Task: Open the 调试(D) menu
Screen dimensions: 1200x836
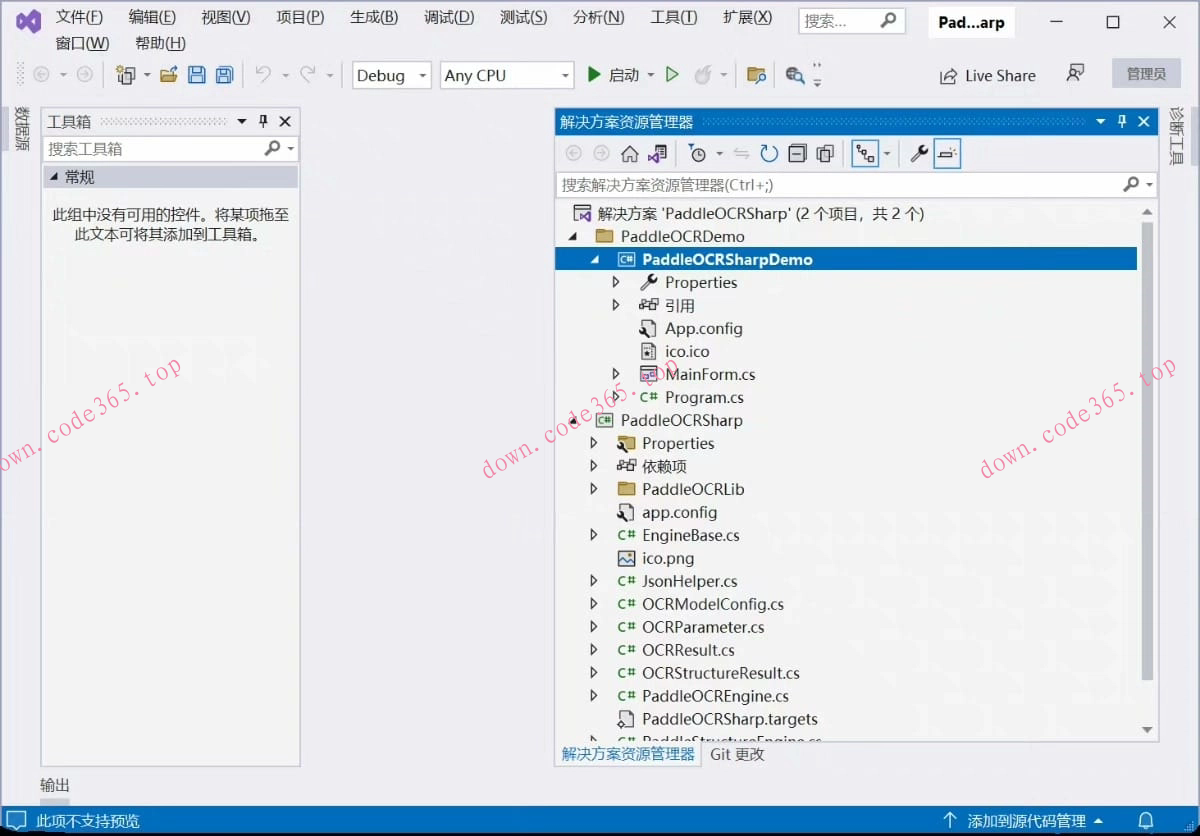Action: [x=448, y=17]
